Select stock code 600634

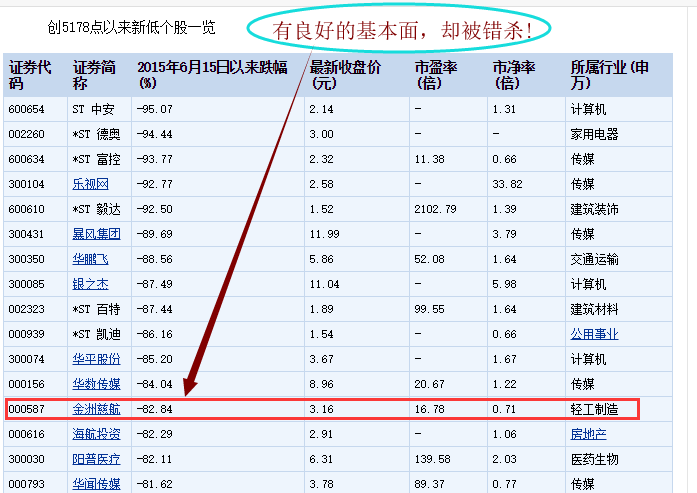[x=26, y=159]
